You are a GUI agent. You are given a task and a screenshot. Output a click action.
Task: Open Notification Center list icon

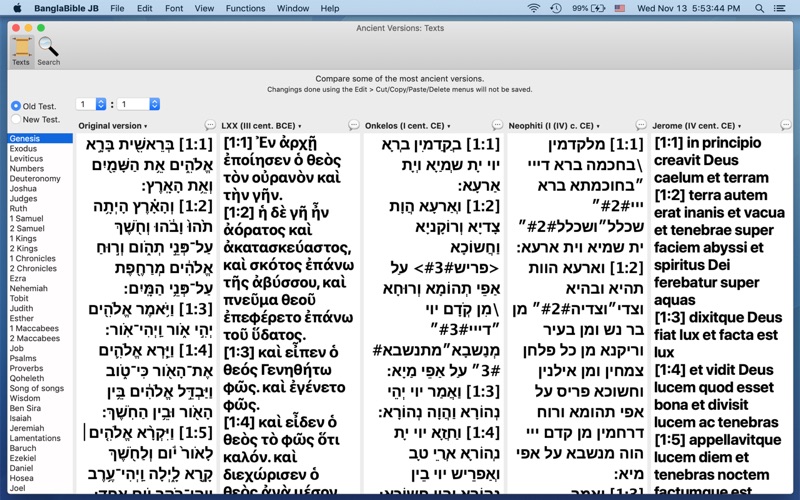[x=780, y=8]
